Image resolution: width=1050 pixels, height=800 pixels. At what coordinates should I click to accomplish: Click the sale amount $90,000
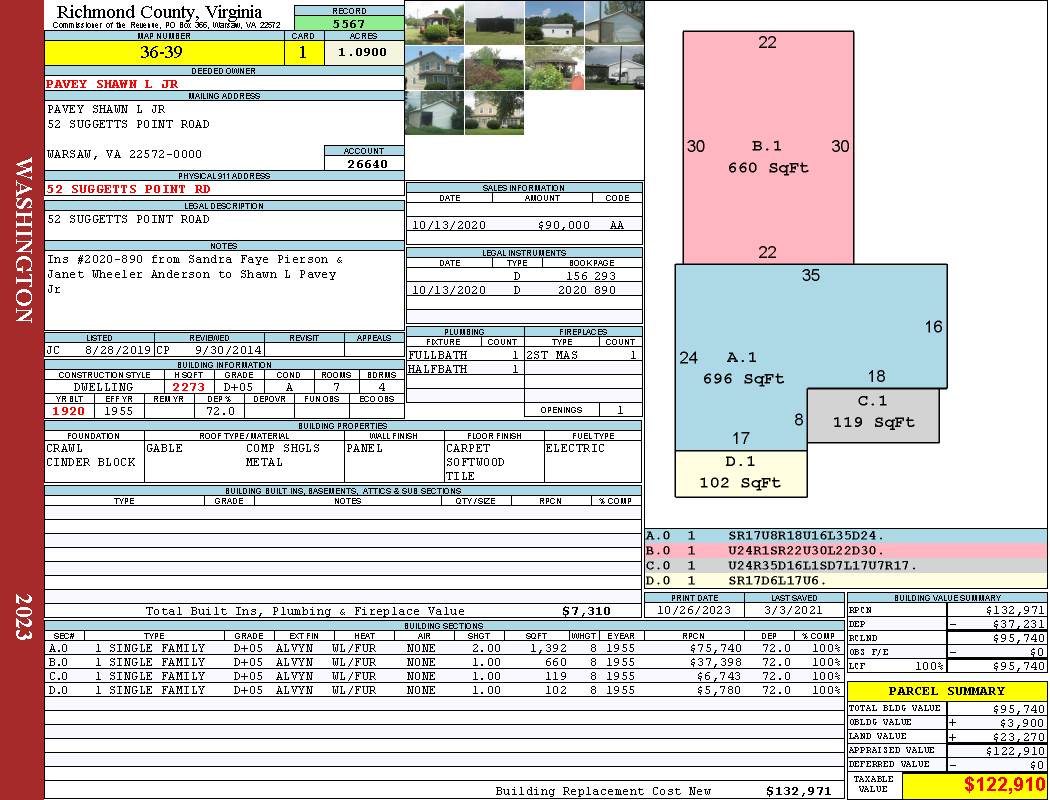(563, 225)
